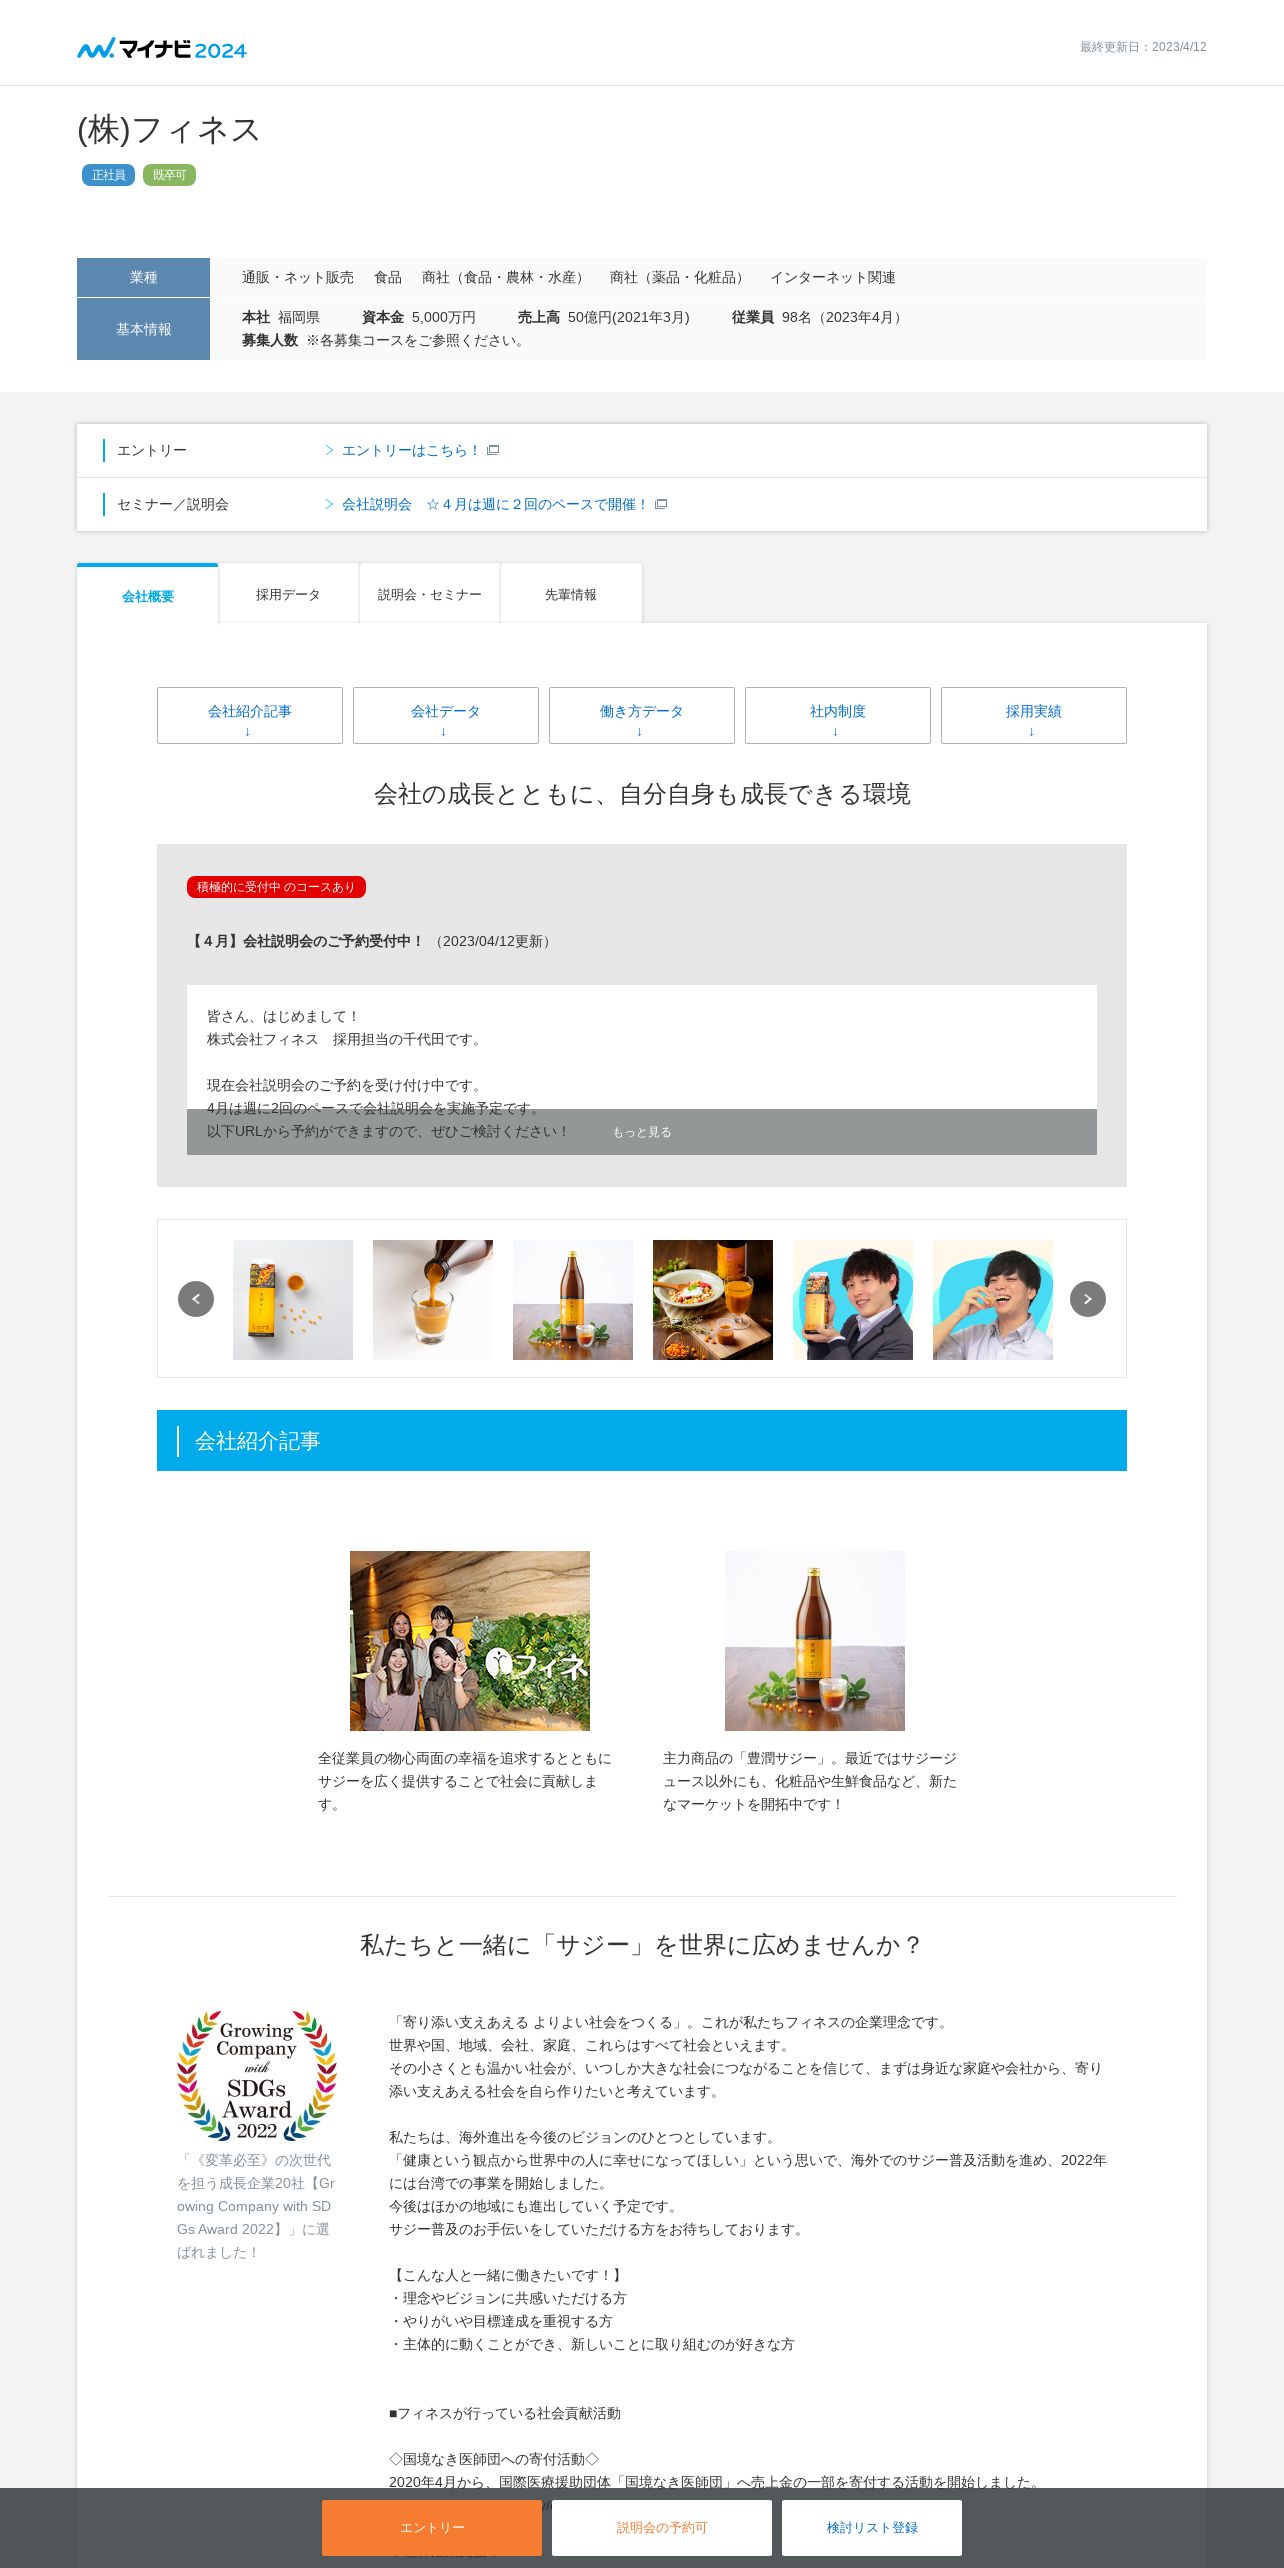Click the 会社紹介記事 blue section header
The width and height of the screenshot is (1284, 2568).
point(642,1441)
